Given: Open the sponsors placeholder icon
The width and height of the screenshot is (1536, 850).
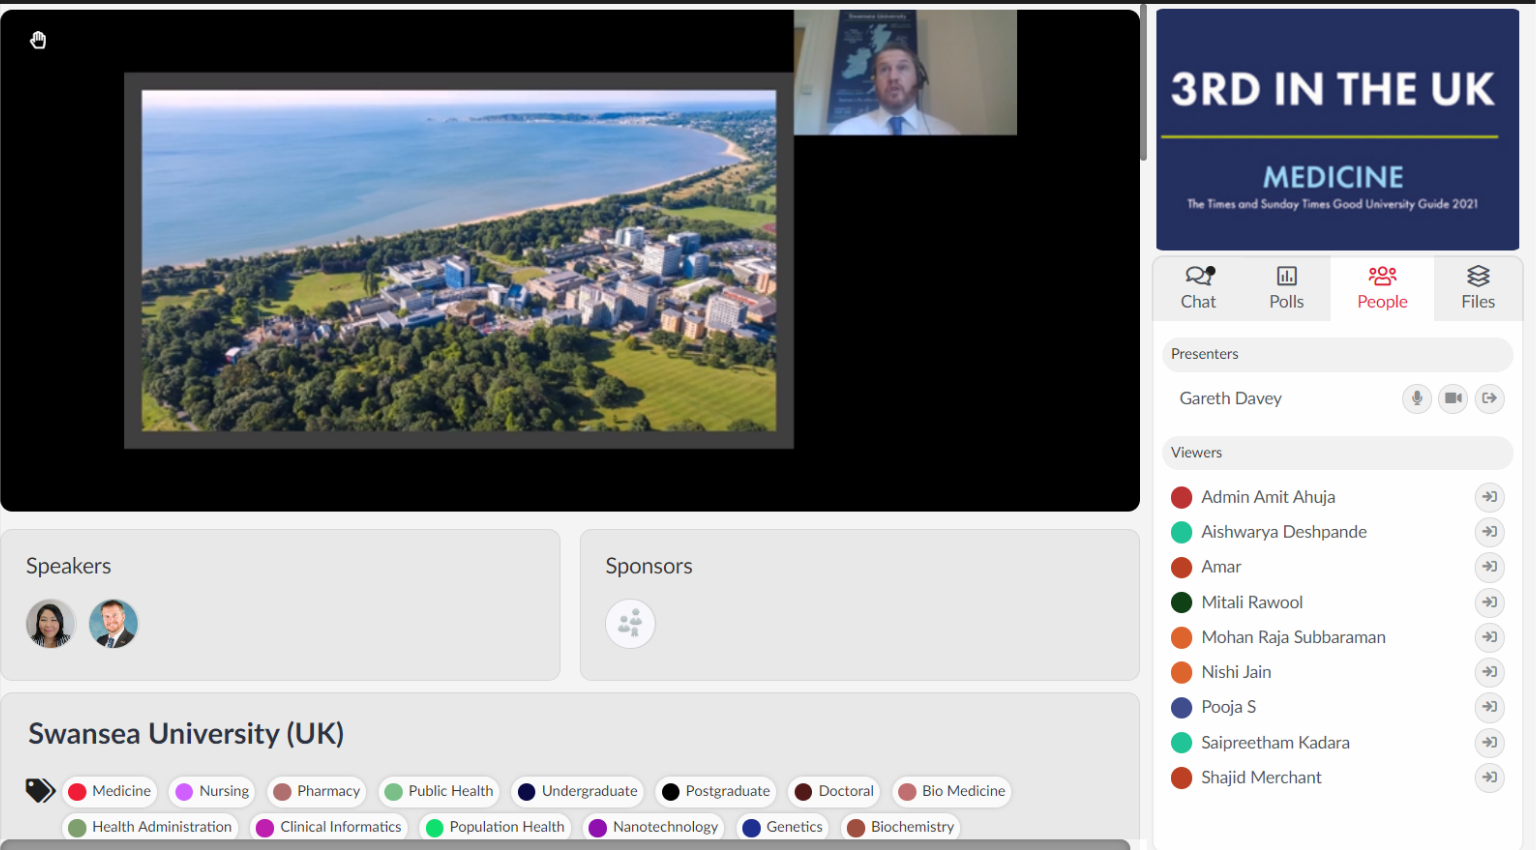Looking at the screenshot, I should pos(630,624).
